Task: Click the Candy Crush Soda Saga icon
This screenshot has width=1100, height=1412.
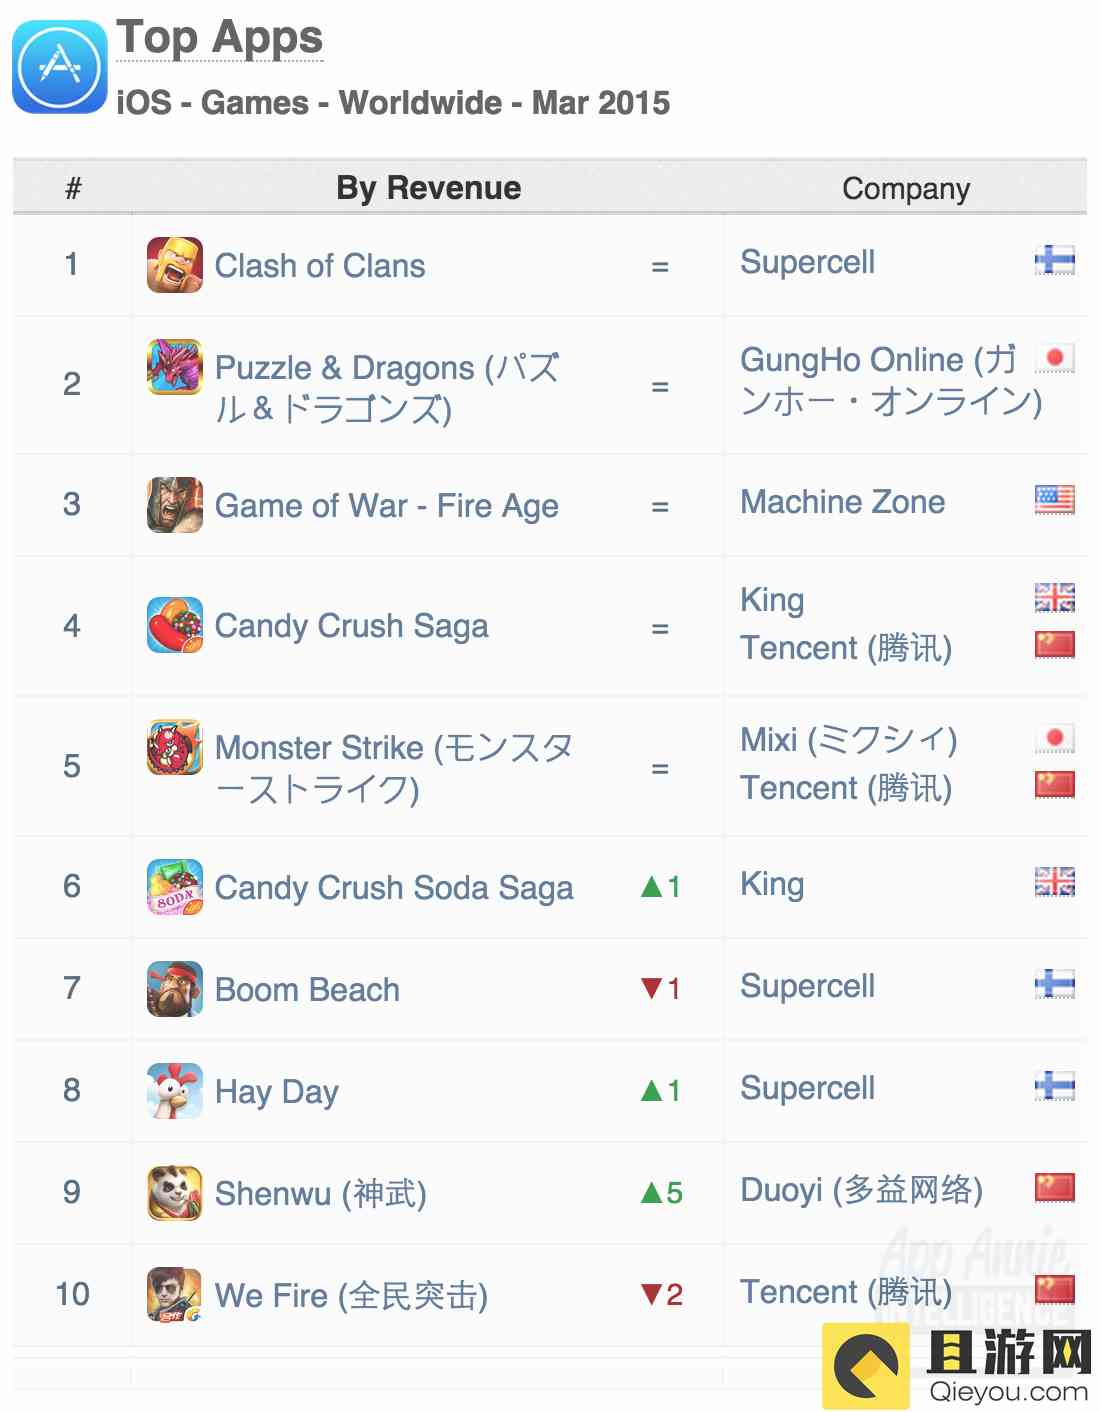Action: pos(175,887)
